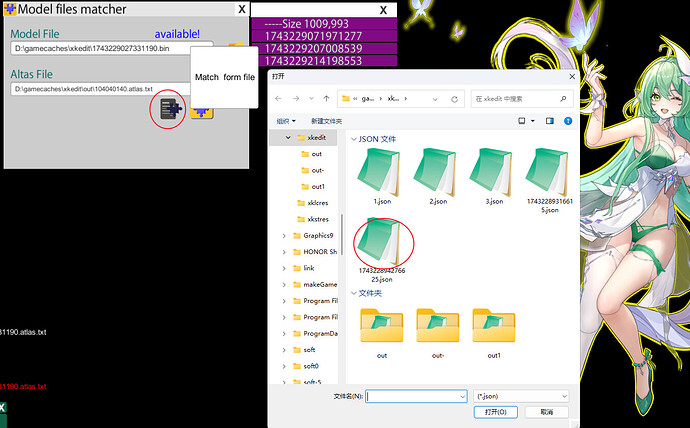Open the address bar history dropdown

[x=435, y=99]
